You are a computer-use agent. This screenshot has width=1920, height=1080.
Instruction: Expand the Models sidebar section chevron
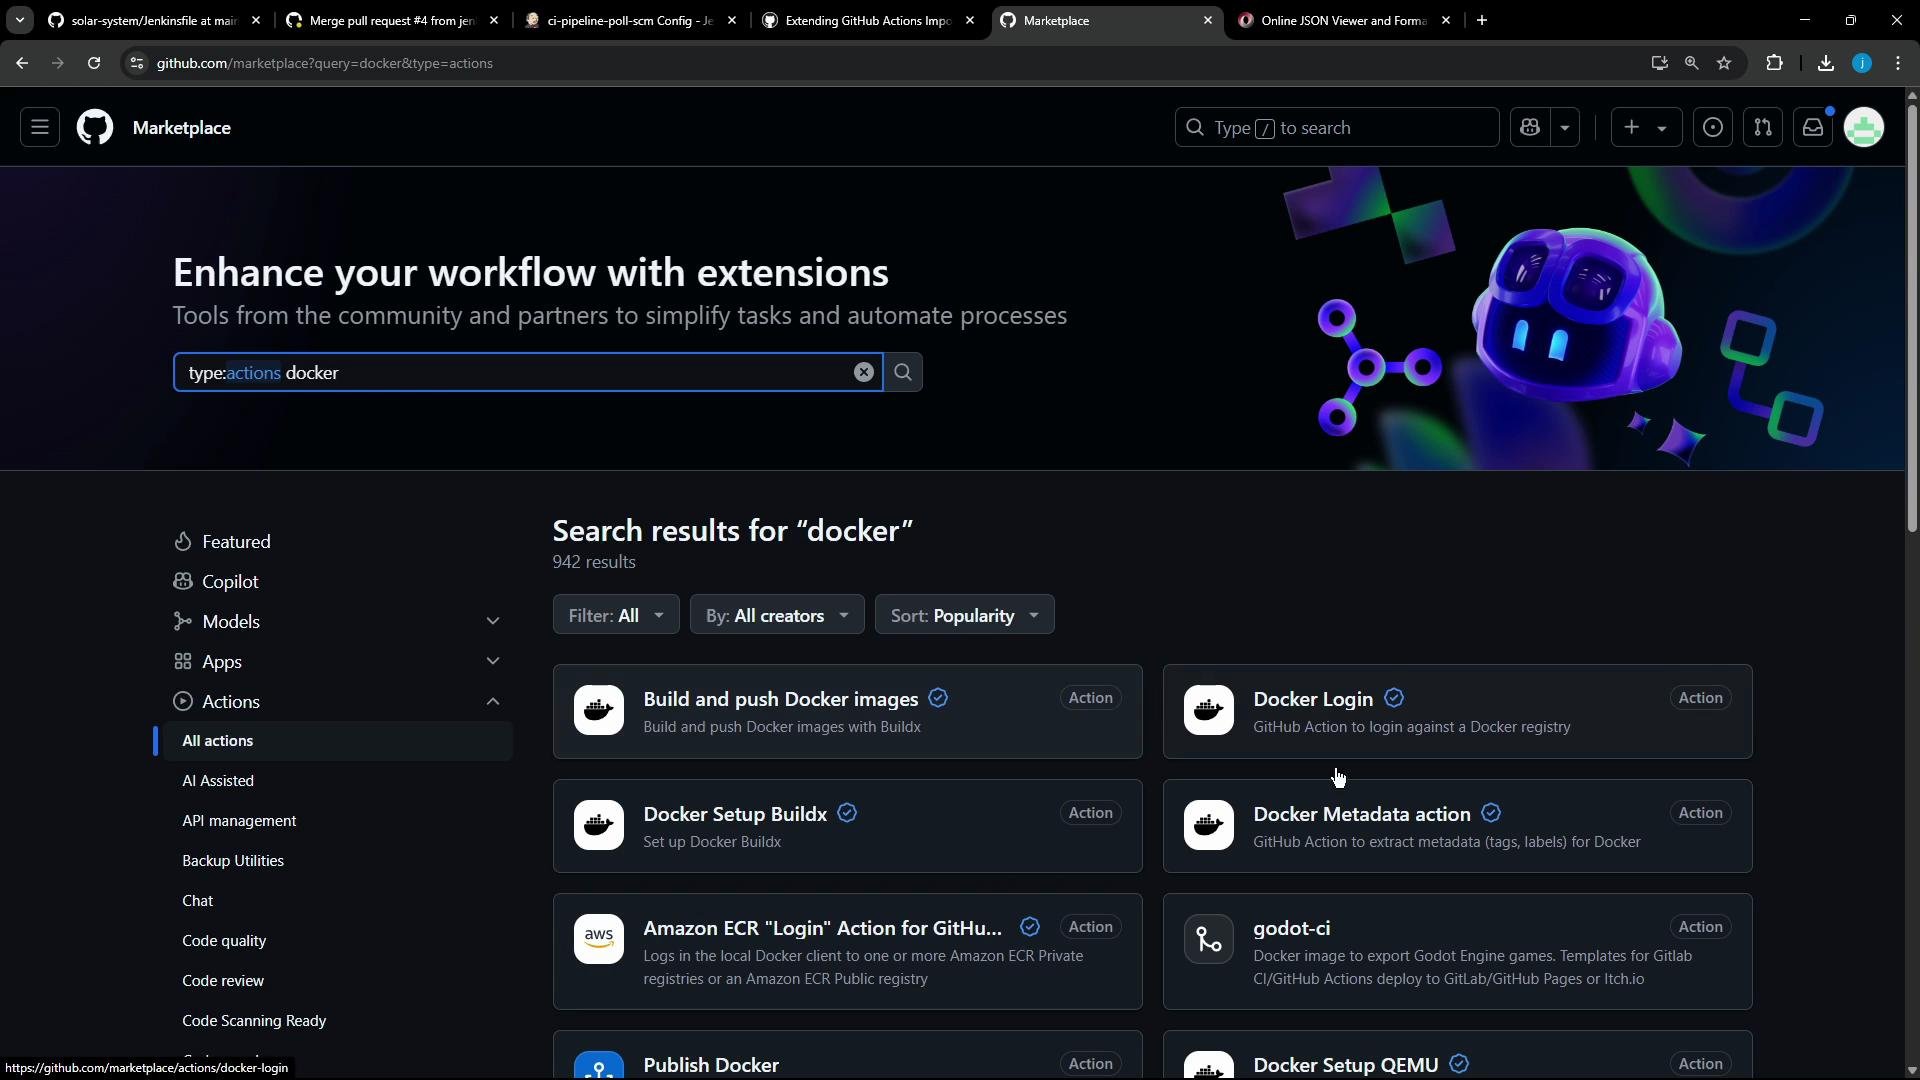coord(493,622)
